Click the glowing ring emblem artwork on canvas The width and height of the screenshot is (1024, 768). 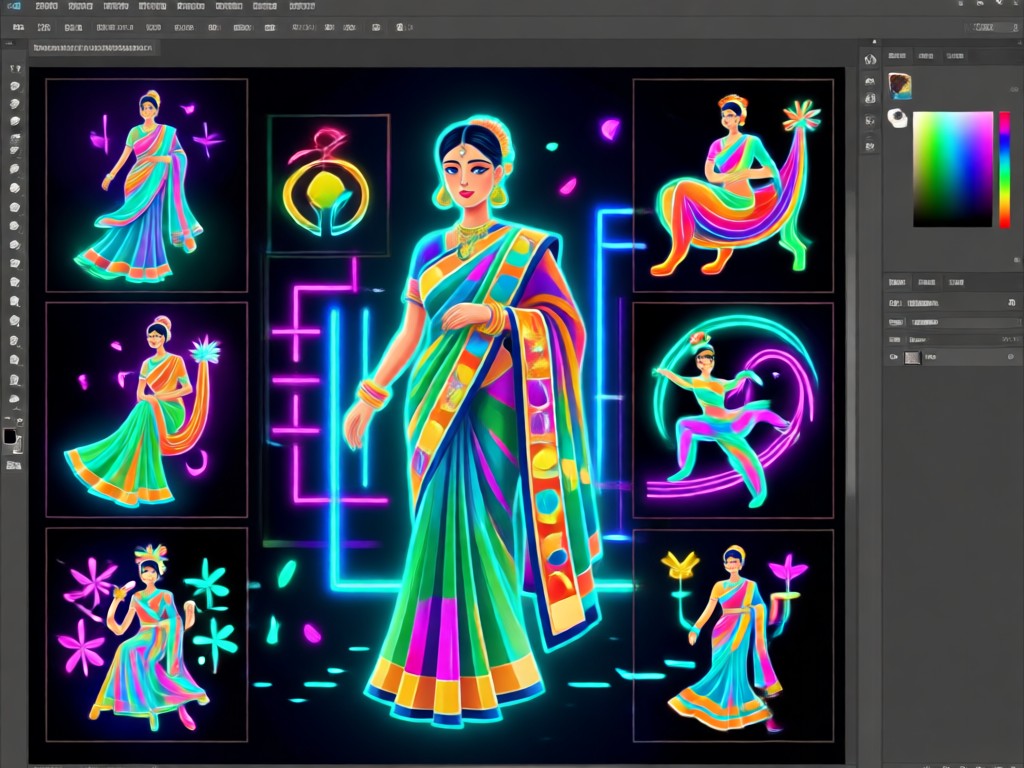coord(328,185)
